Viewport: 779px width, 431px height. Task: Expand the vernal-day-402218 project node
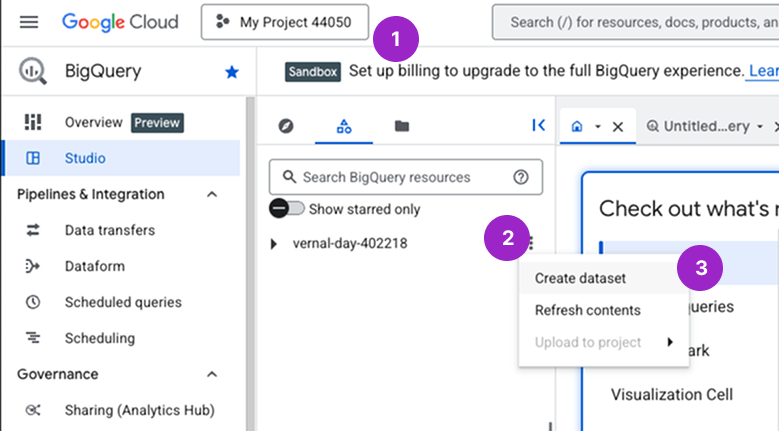point(273,244)
